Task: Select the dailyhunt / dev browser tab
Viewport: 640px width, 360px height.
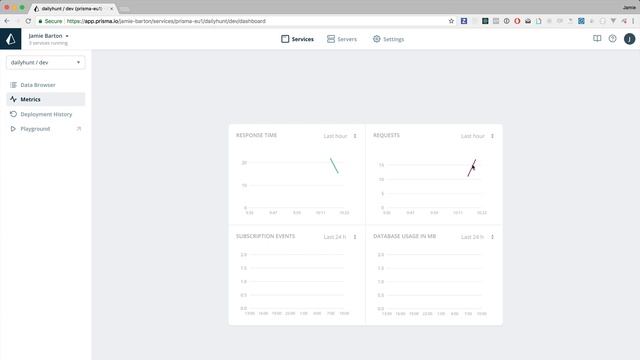Action: (x=73, y=8)
